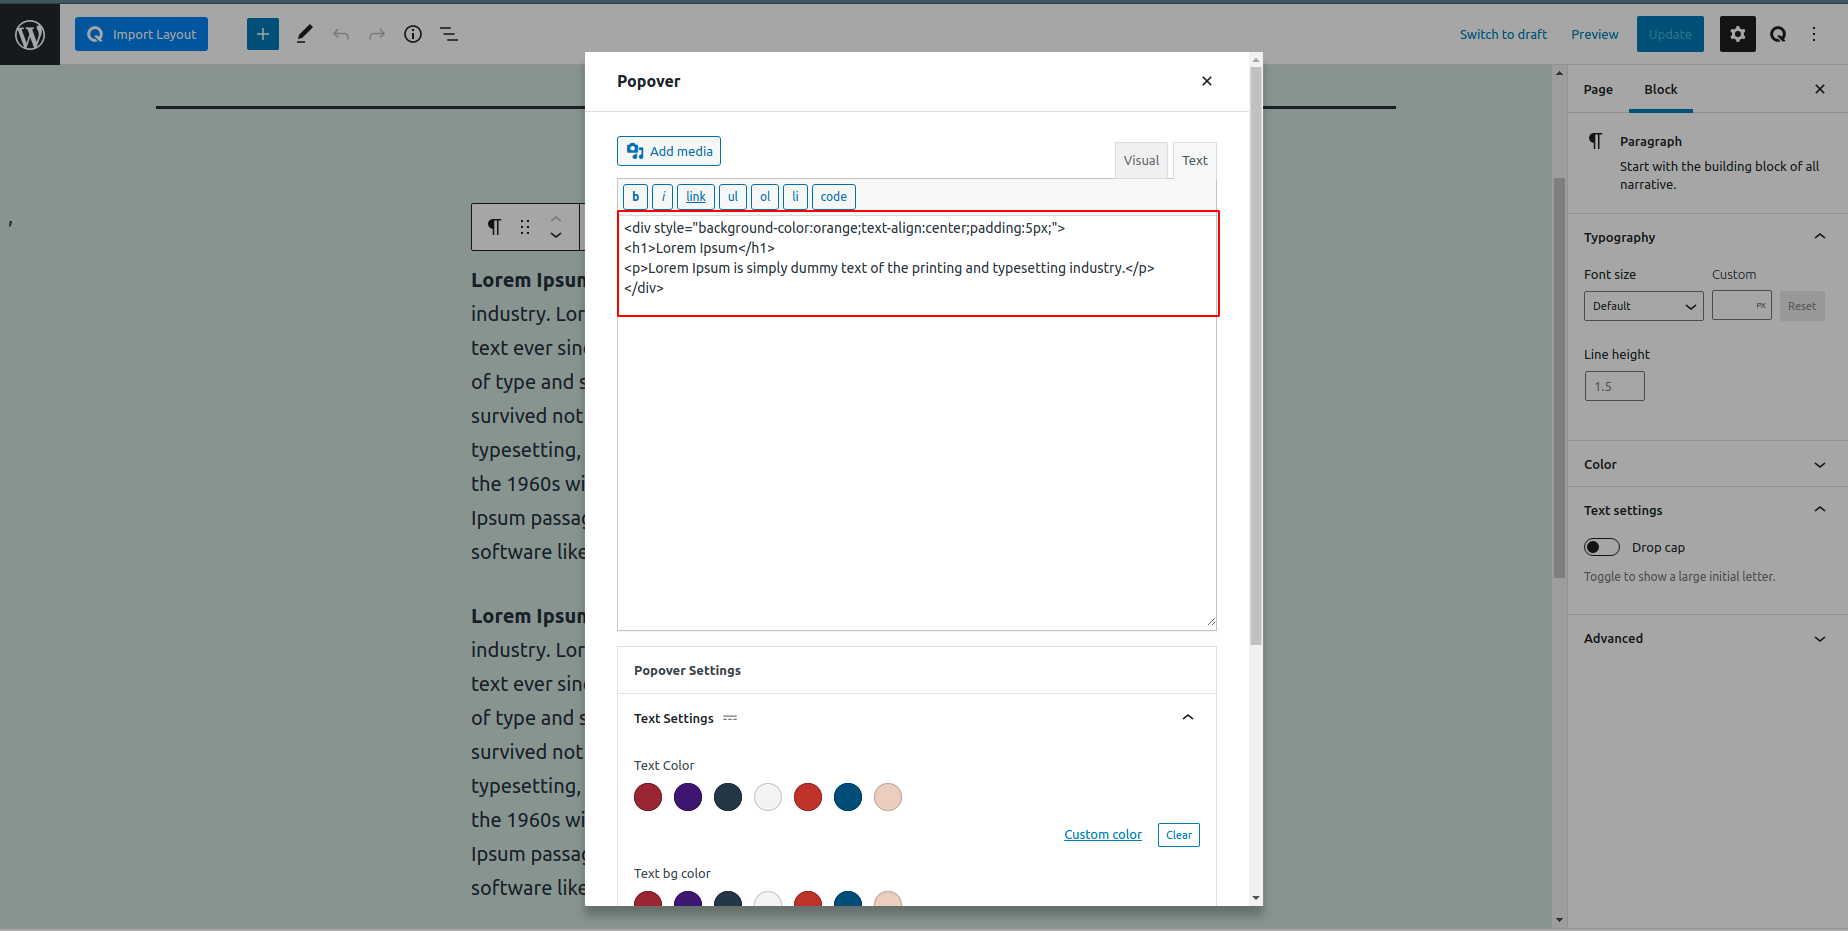This screenshot has height=931, width=1848.
Task: Click the Line height input field
Action: (1614, 386)
